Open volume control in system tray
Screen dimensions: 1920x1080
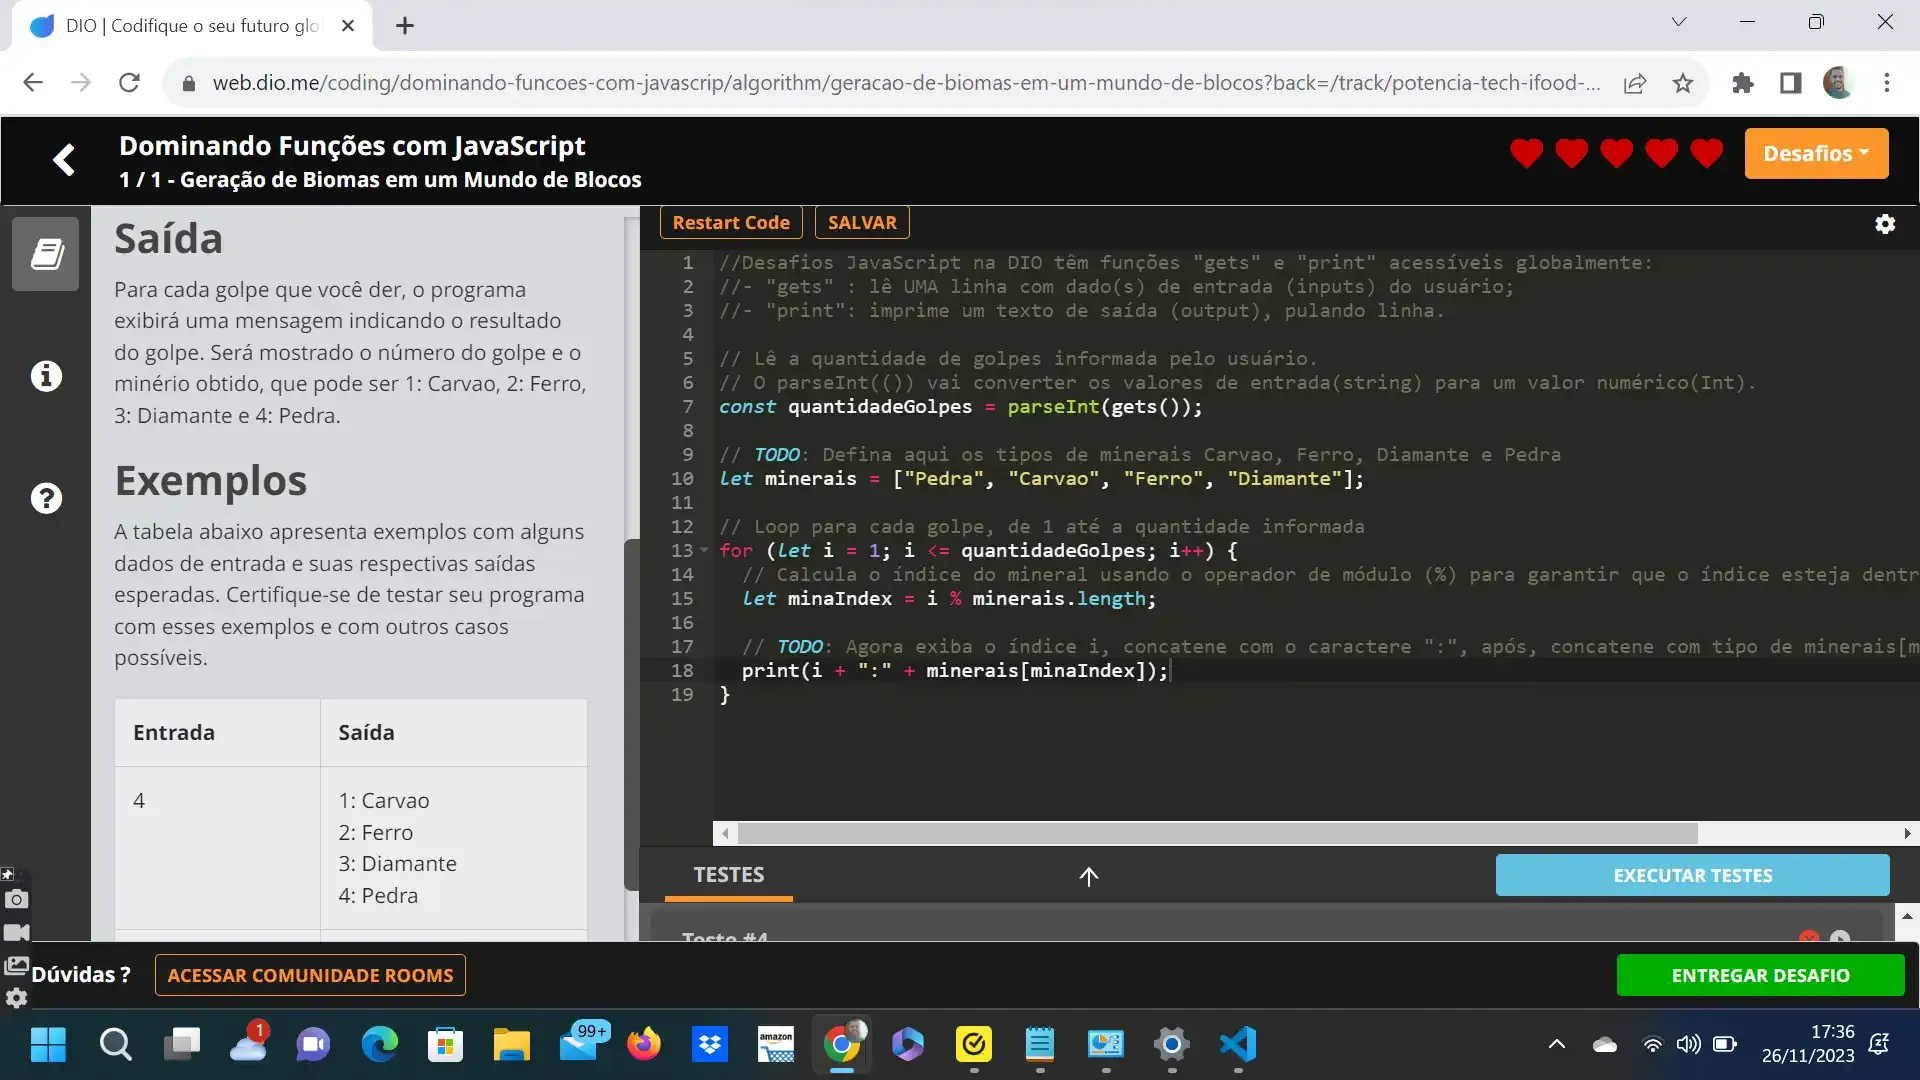click(x=1689, y=1045)
